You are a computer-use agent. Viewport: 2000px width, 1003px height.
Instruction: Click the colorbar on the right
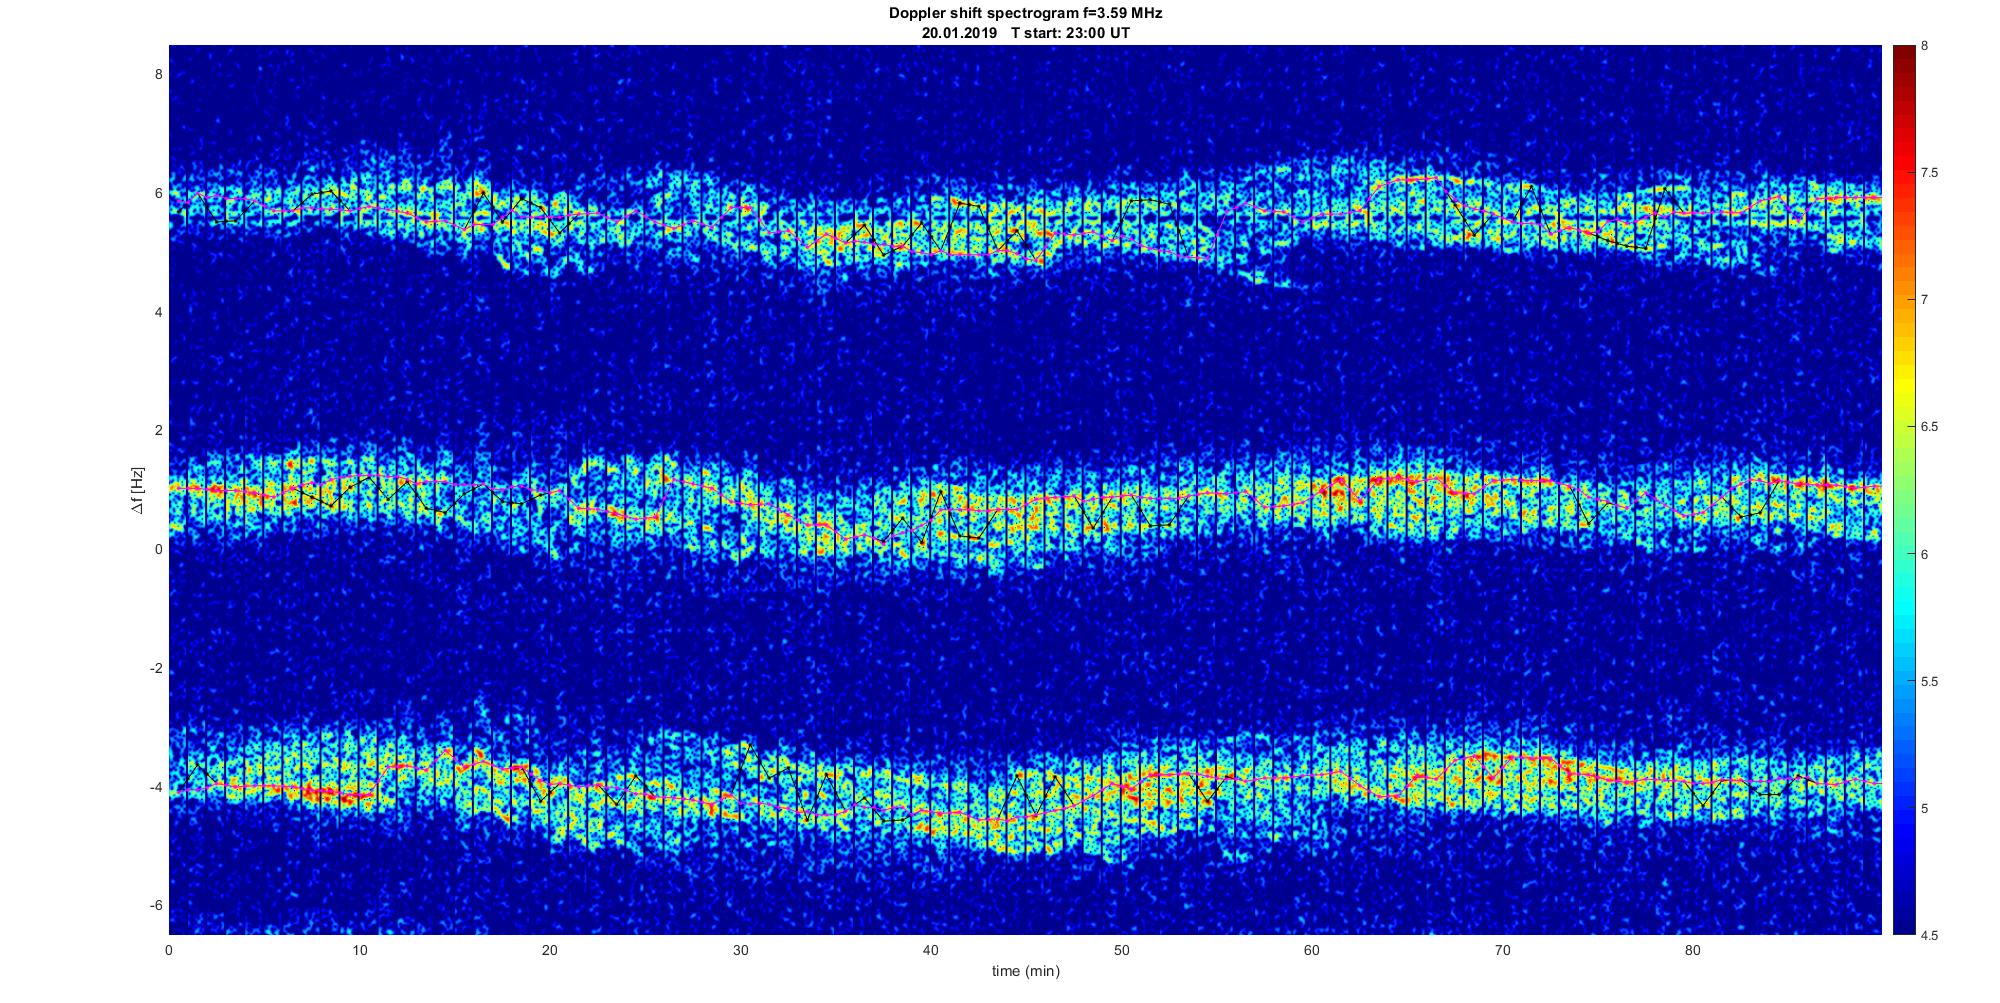(x=1904, y=490)
